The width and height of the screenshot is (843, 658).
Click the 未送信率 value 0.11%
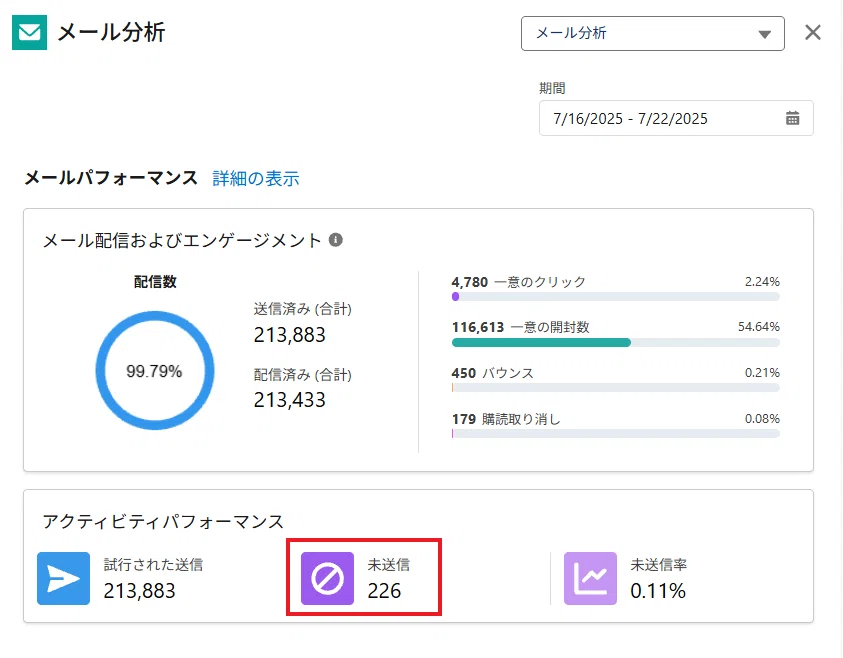(658, 591)
